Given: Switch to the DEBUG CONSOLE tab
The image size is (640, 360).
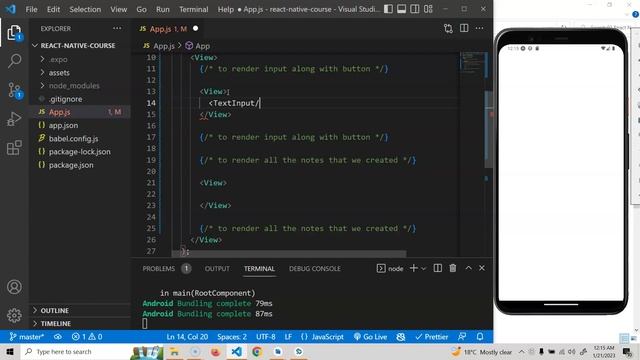Looking at the screenshot, I should 315,269.
